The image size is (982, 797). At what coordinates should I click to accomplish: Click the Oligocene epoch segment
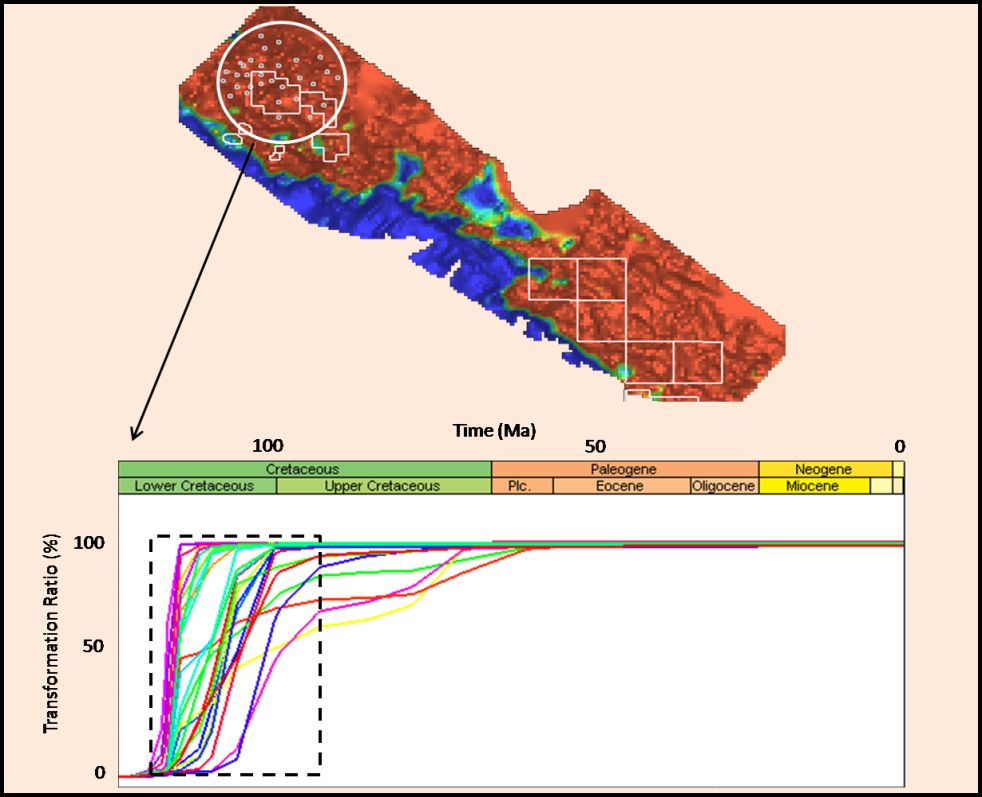click(723, 486)
